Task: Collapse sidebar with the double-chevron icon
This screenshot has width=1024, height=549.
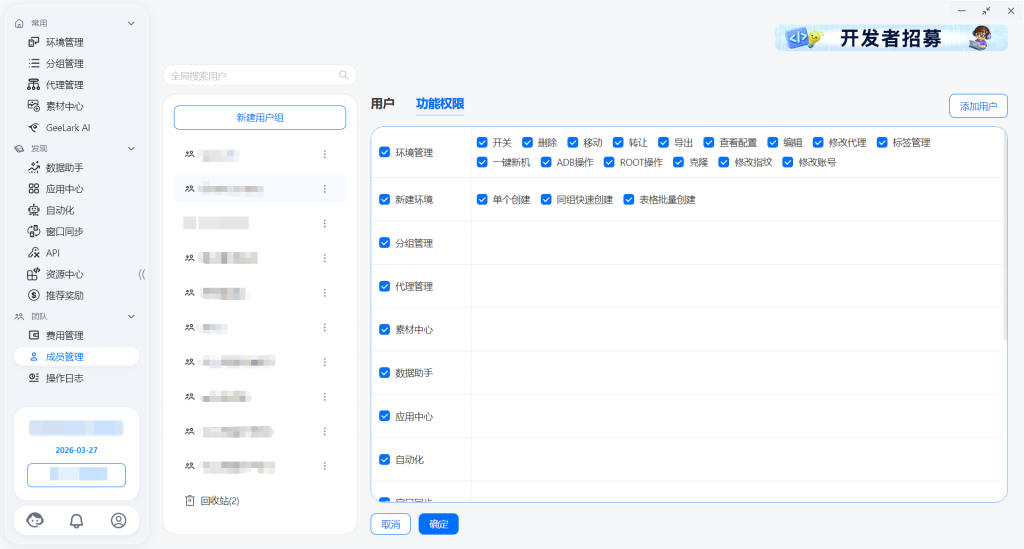Action: 141,274
